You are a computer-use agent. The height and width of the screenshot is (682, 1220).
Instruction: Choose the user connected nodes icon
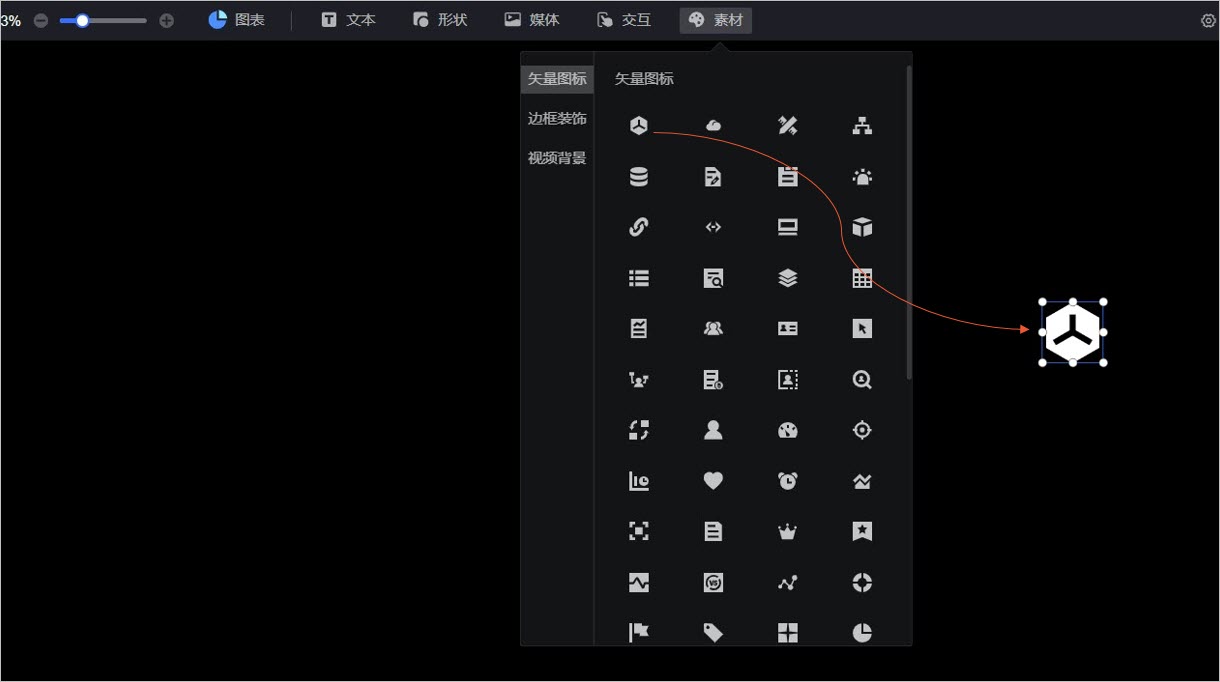coord(639,379)
